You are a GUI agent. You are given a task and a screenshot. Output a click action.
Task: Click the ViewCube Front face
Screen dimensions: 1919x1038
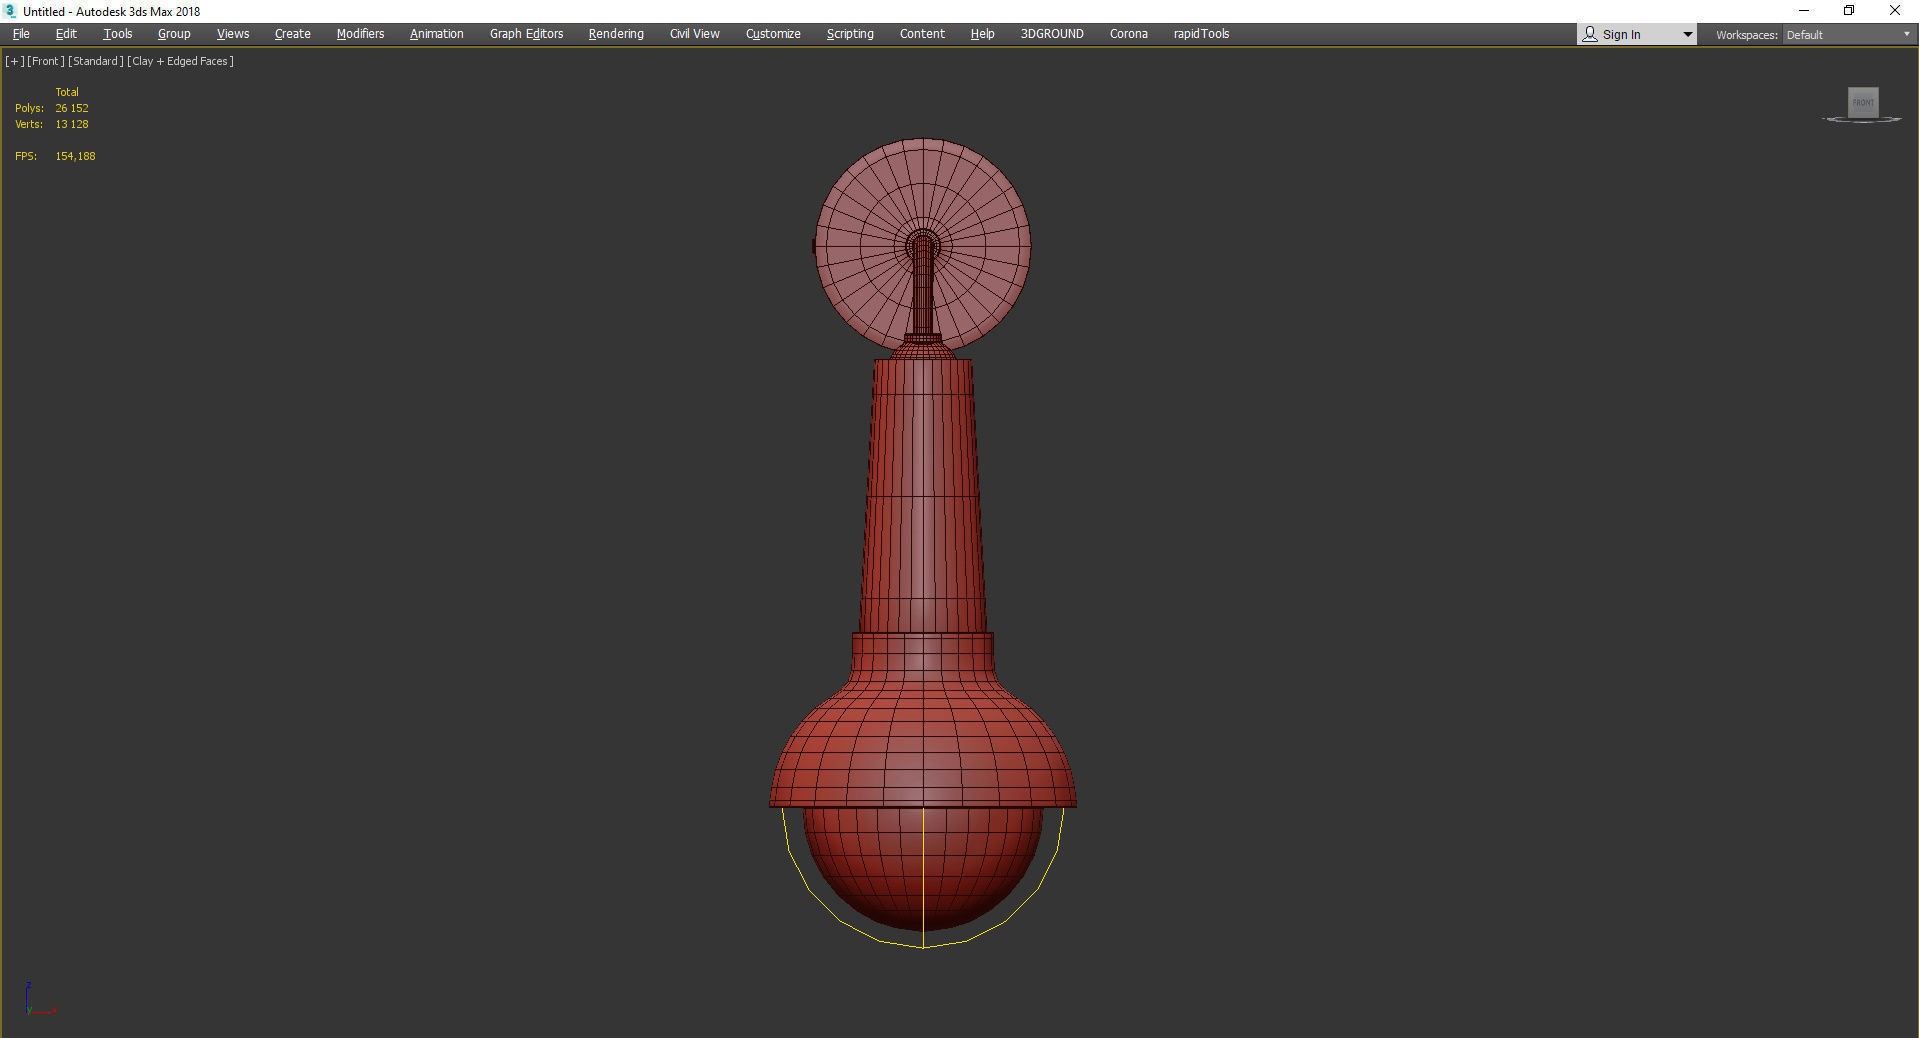click(1863, 102)
